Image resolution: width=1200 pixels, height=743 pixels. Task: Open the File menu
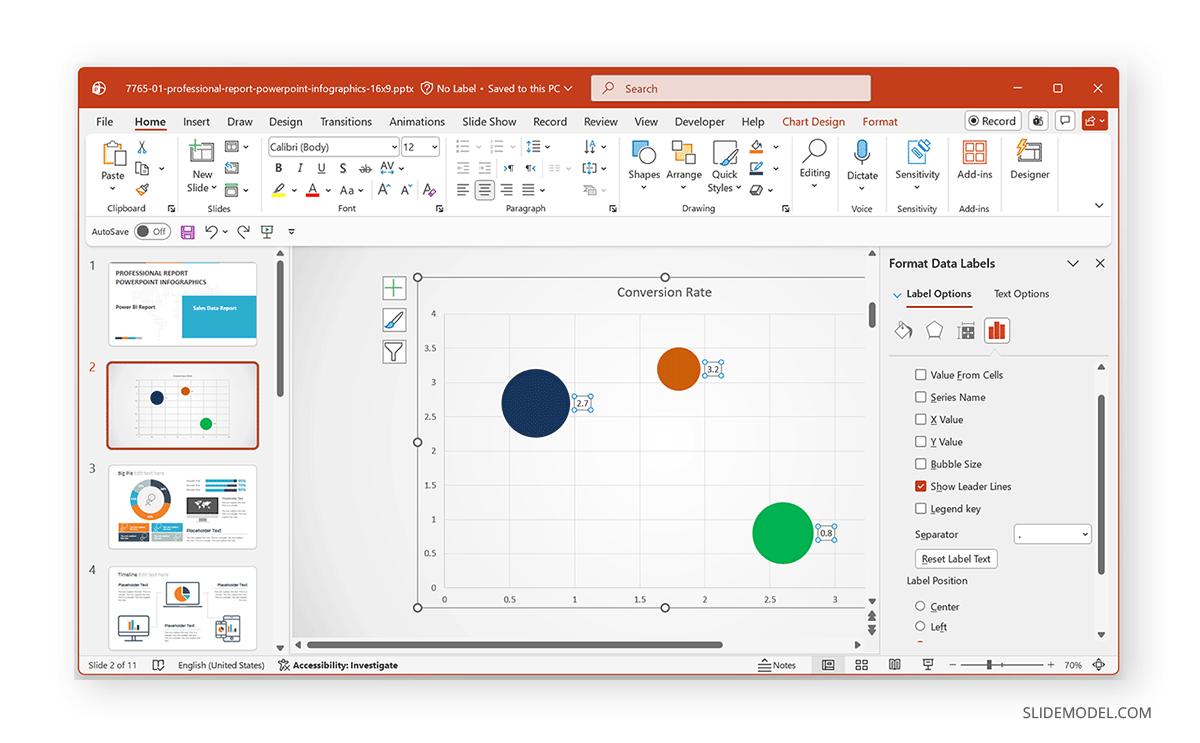pos(105,122)
